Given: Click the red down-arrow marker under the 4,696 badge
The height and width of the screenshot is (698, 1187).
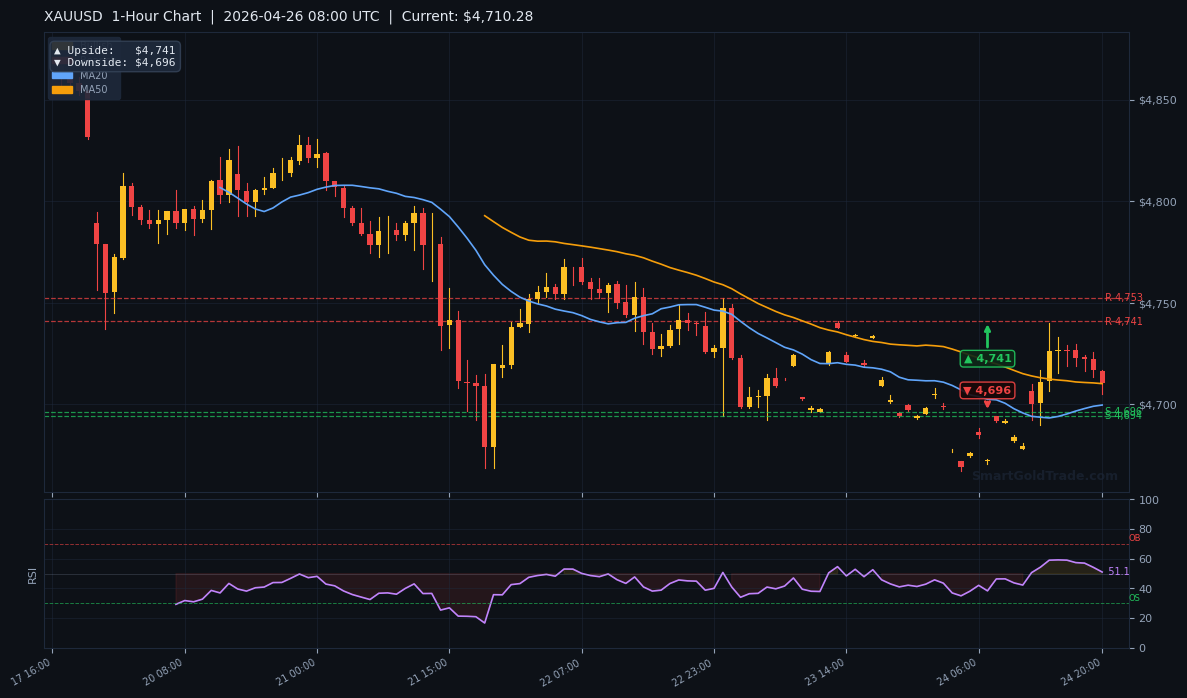Looking at the screenshot, I should pyautogui.click(x=987, y=403).
